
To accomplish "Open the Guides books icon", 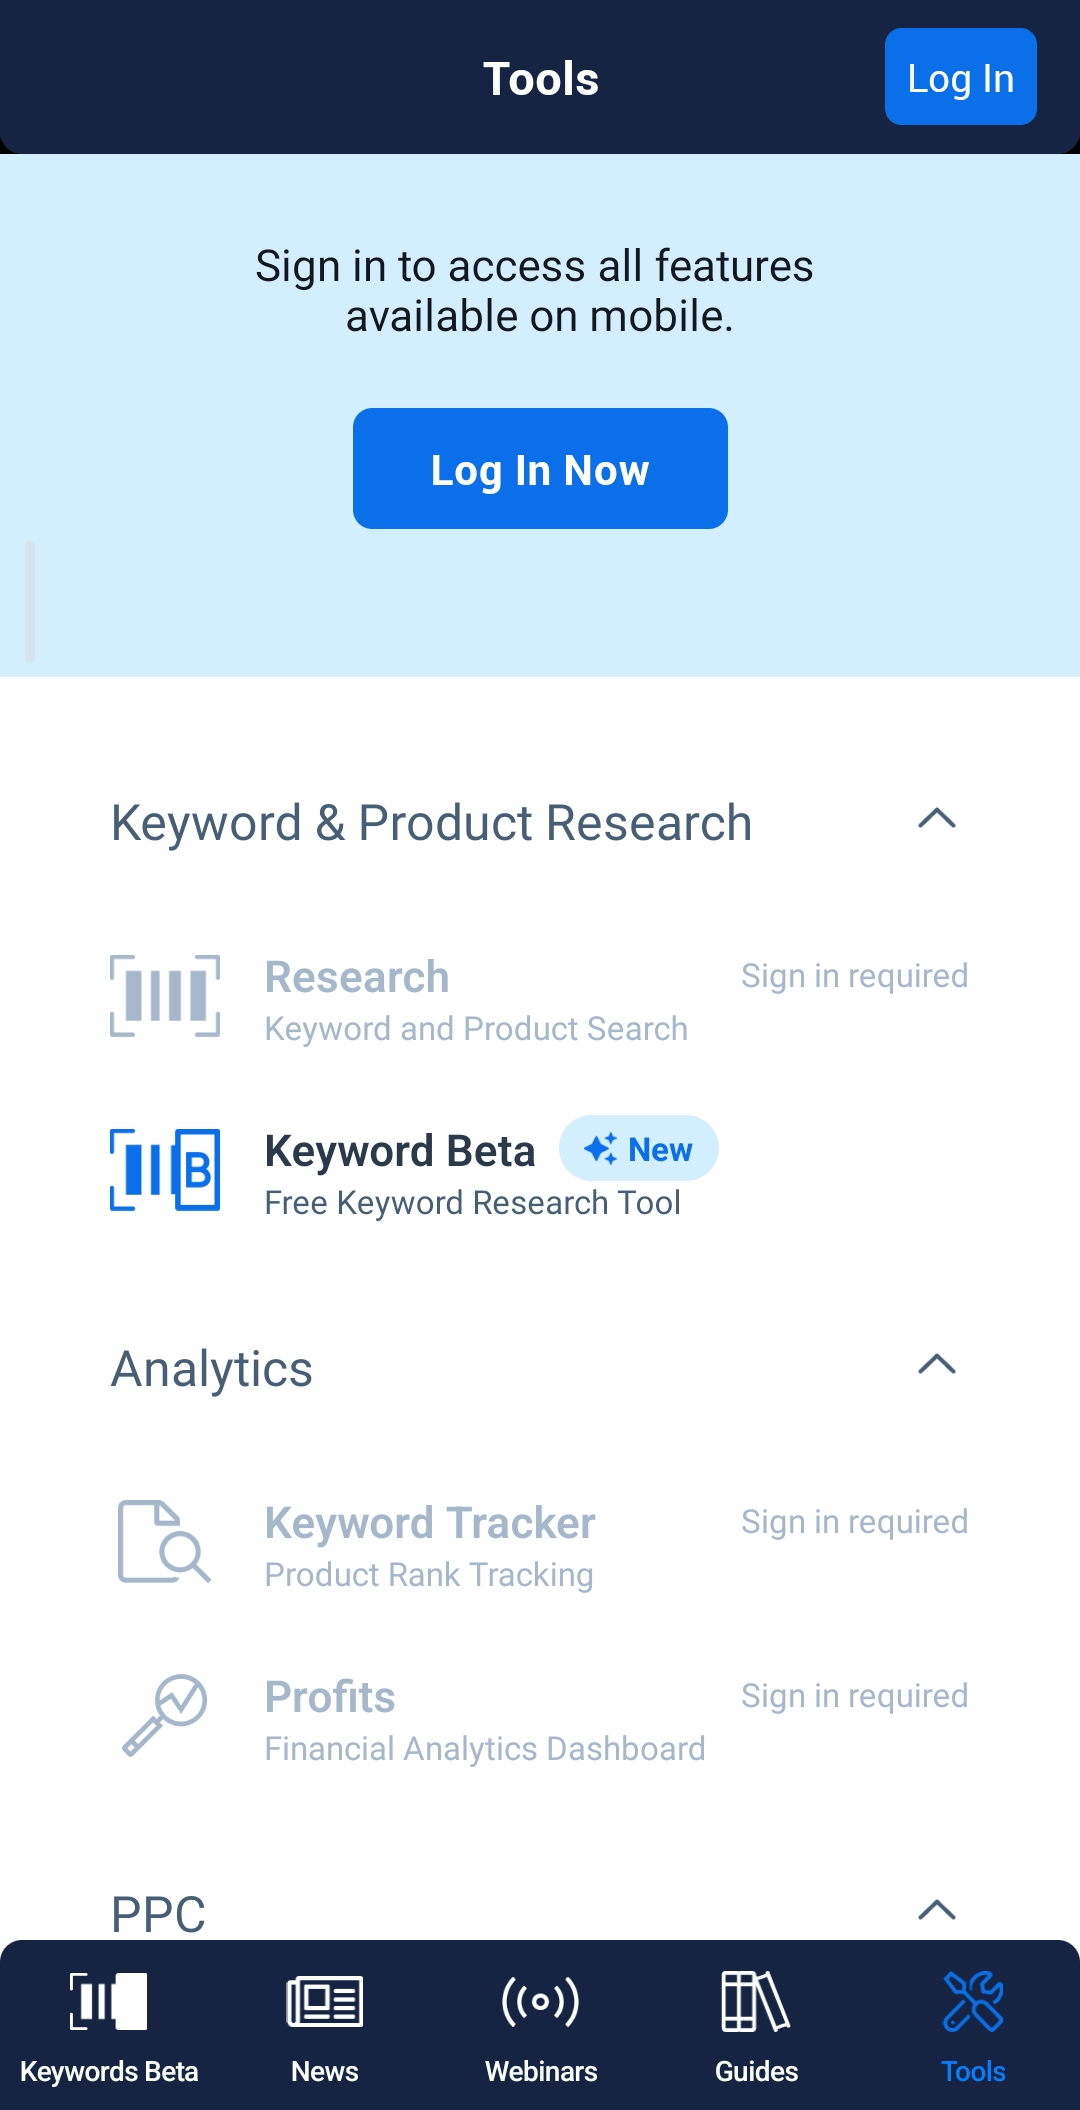I will (x=756, y=2001).
